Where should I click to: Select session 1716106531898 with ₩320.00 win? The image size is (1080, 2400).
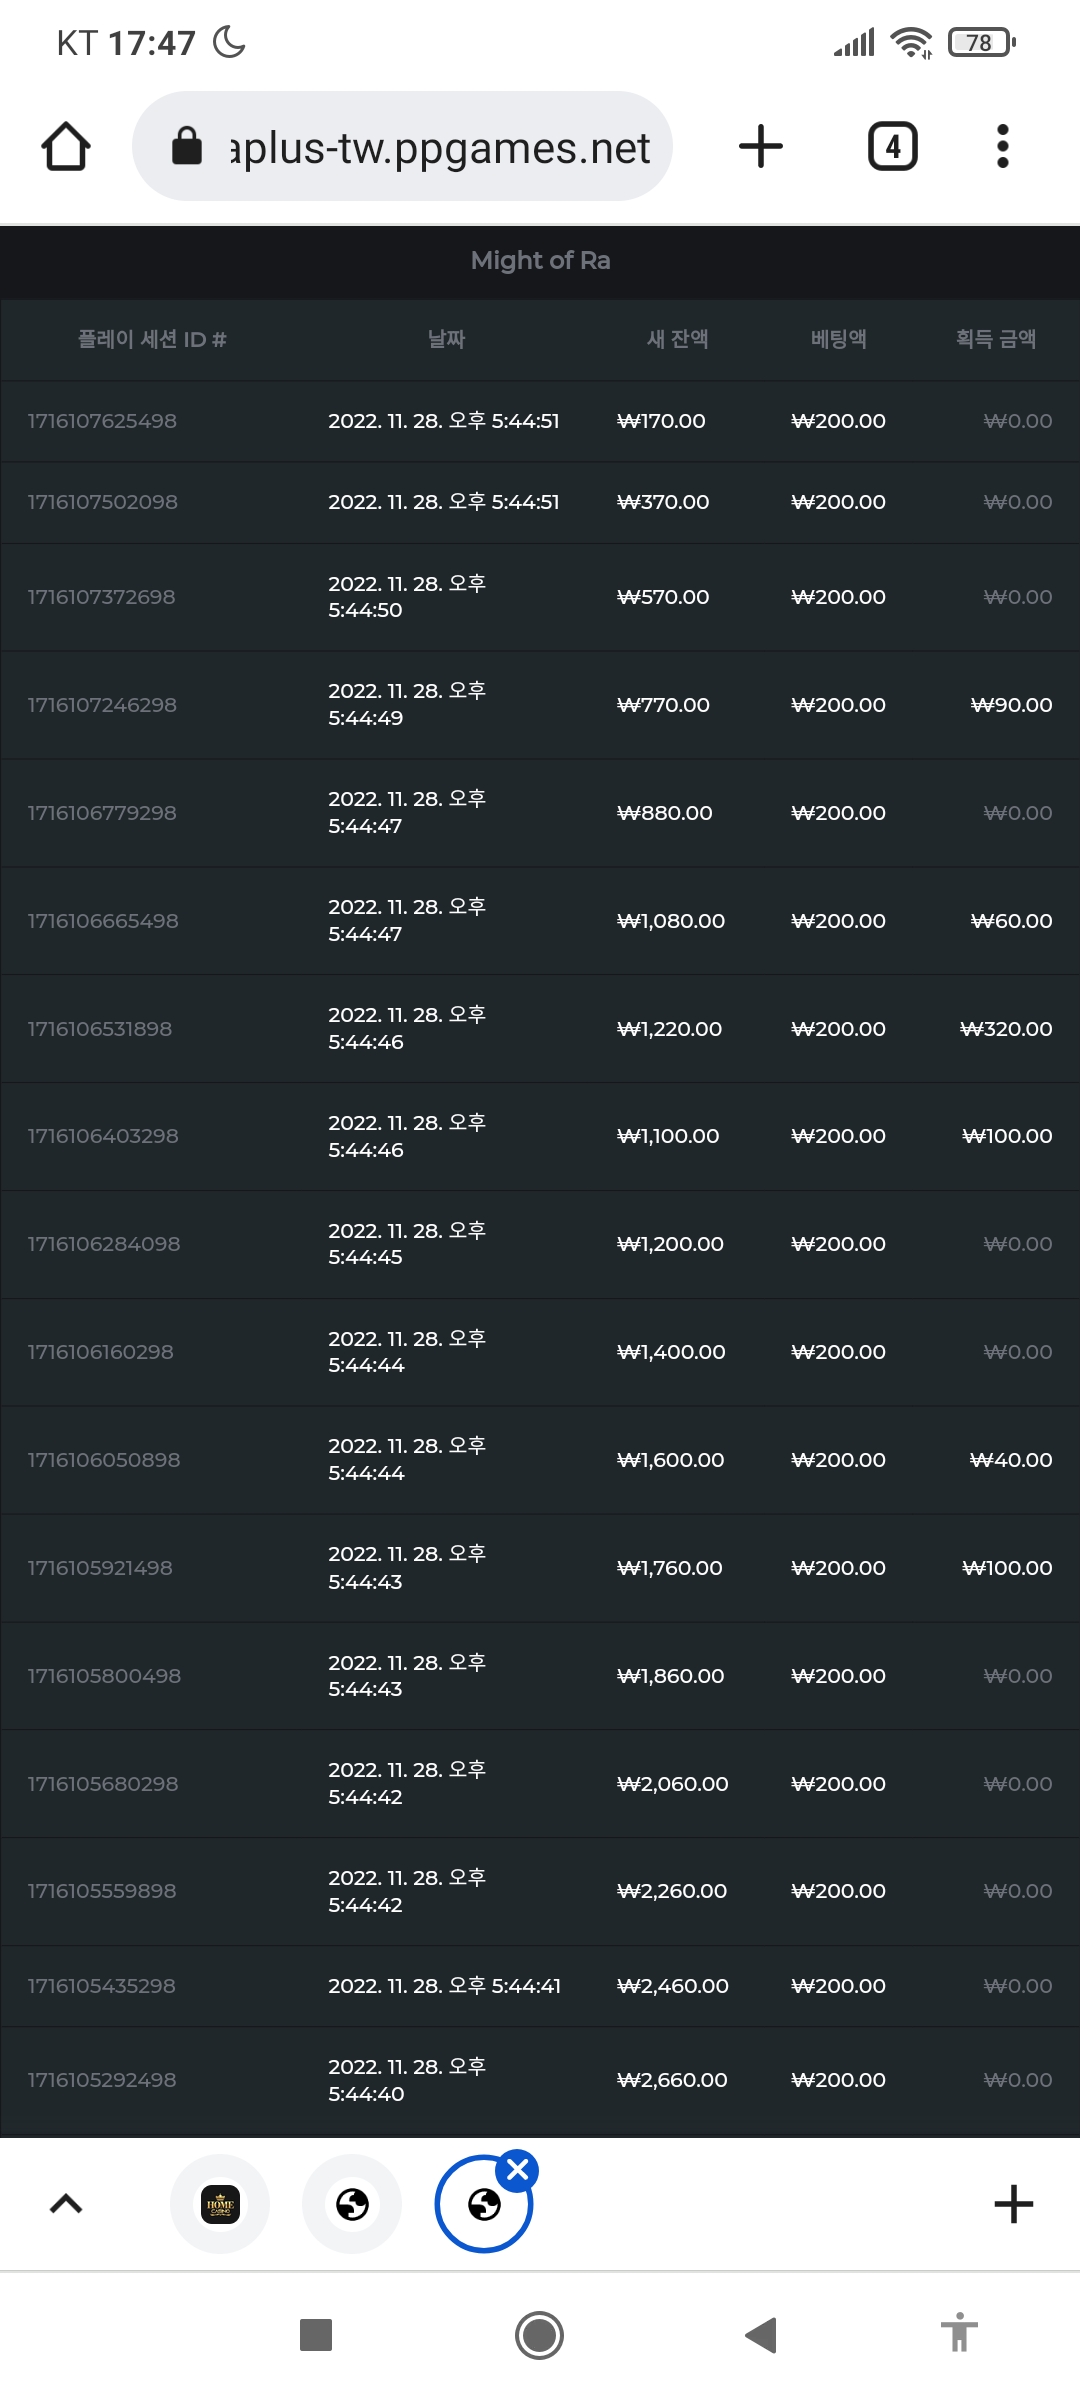pos(540,1028)
